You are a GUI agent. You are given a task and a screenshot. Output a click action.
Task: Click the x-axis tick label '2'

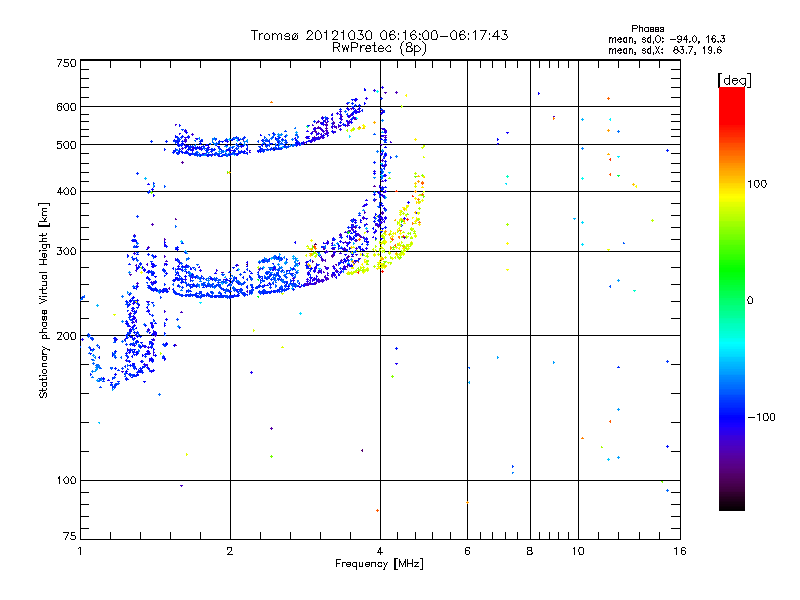pyautogui.click(x=230, y=551)
